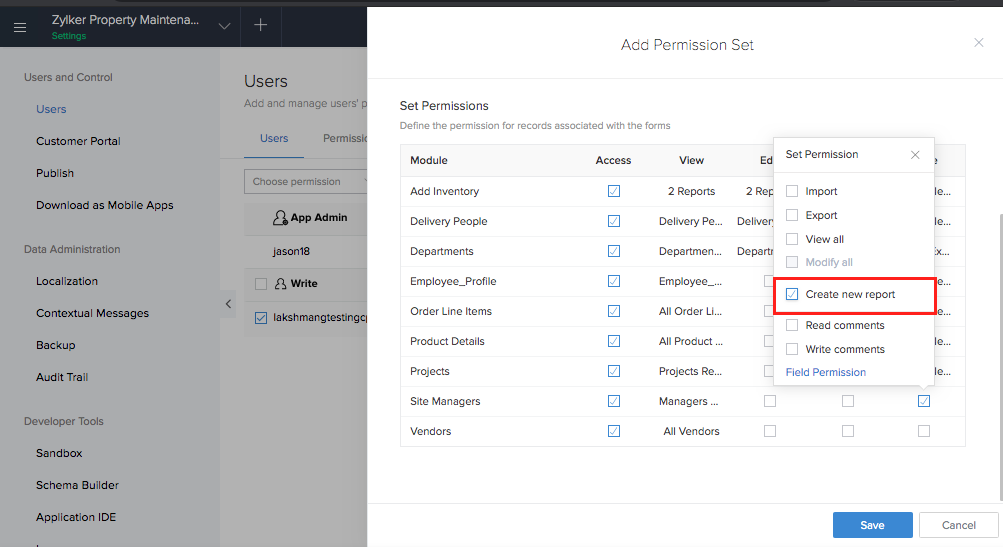
Task: Enable the Read comments checkbox
Action: coord(792,325)
